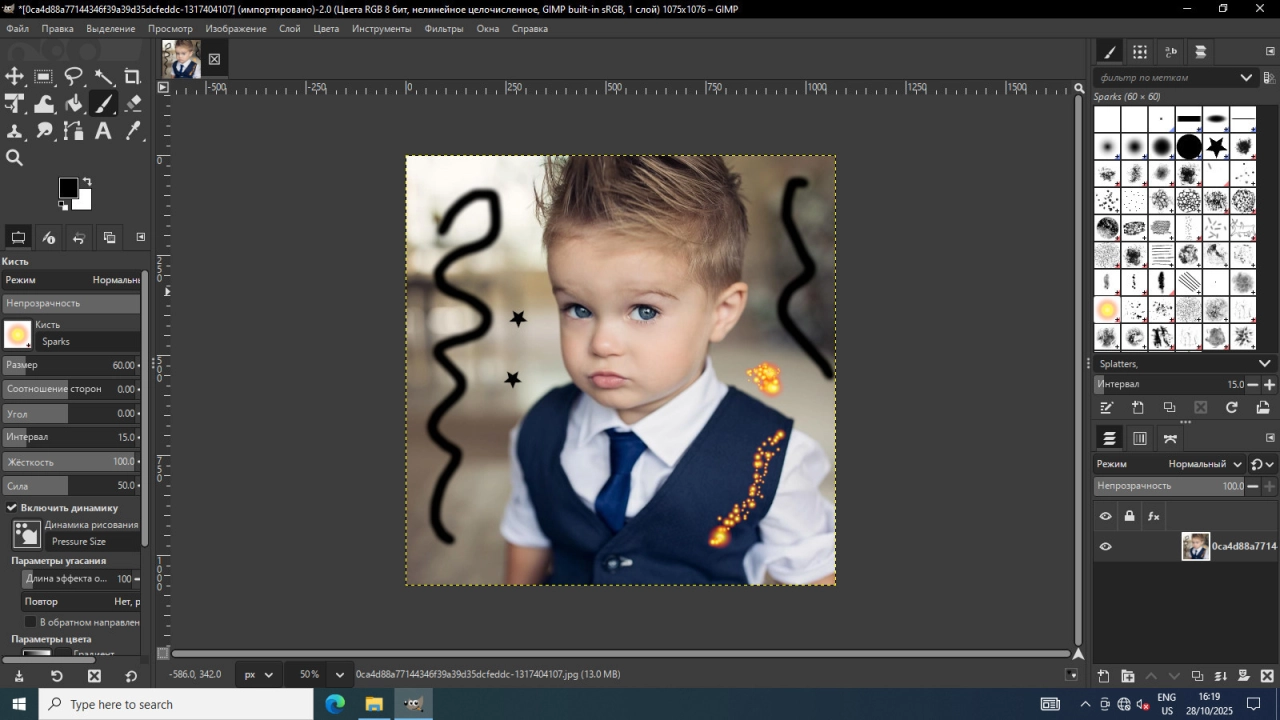Open the layer mode group switch dropdown
Screen dimensions: 1280x720
coord(1261,464)
